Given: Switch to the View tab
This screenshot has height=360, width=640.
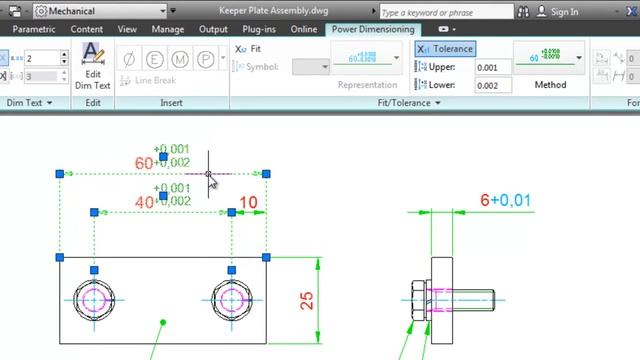Looking at the screenshot, I should pyautogui.click(x=127, y=29).
